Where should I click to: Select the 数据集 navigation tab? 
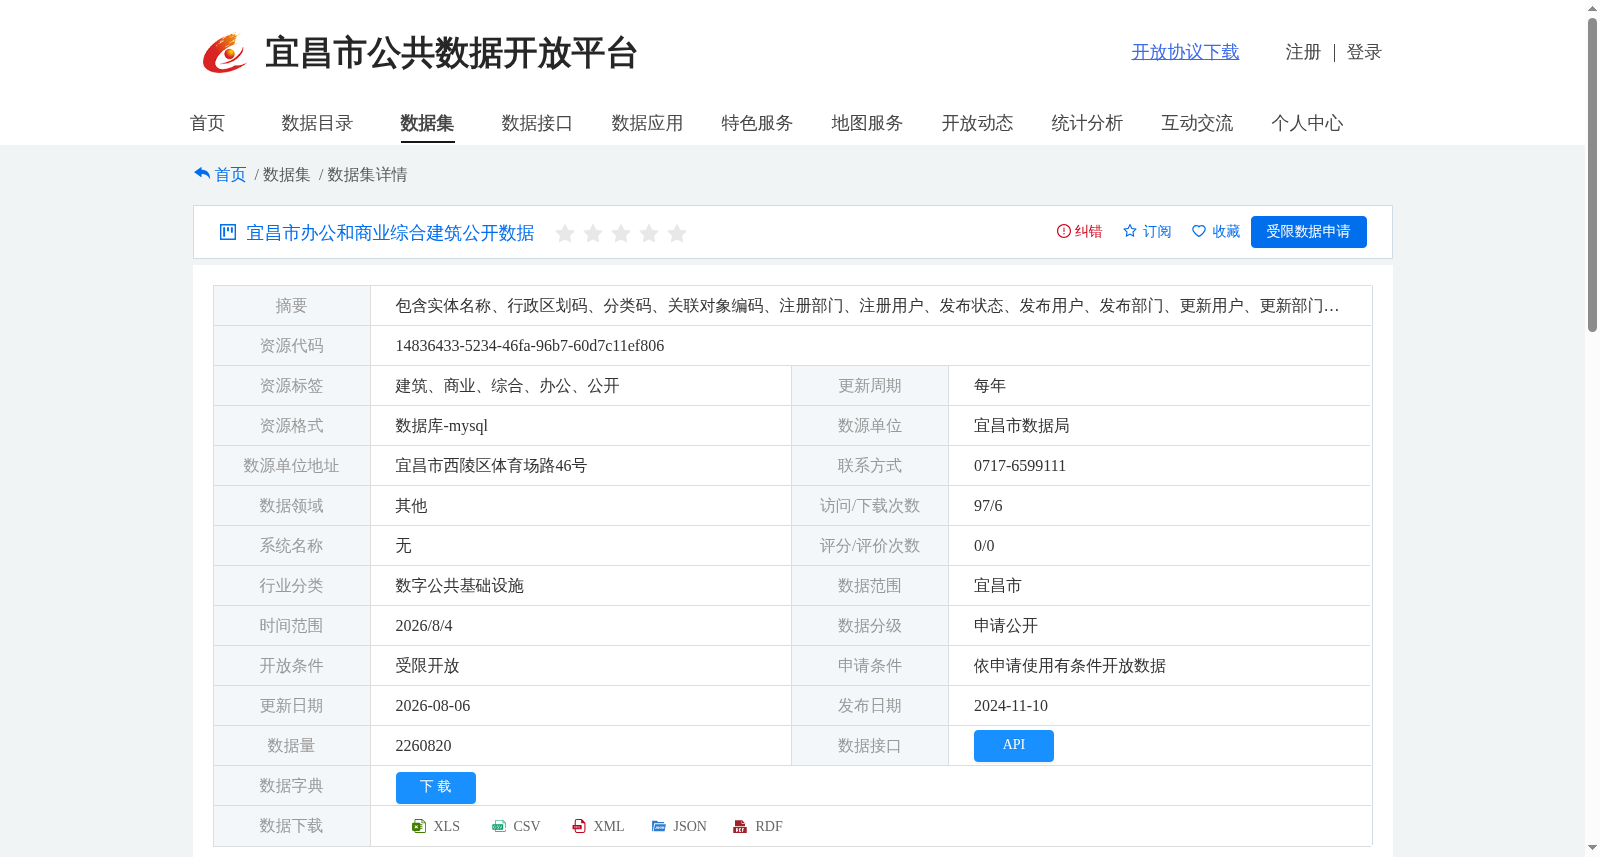(x=427, y=123)
